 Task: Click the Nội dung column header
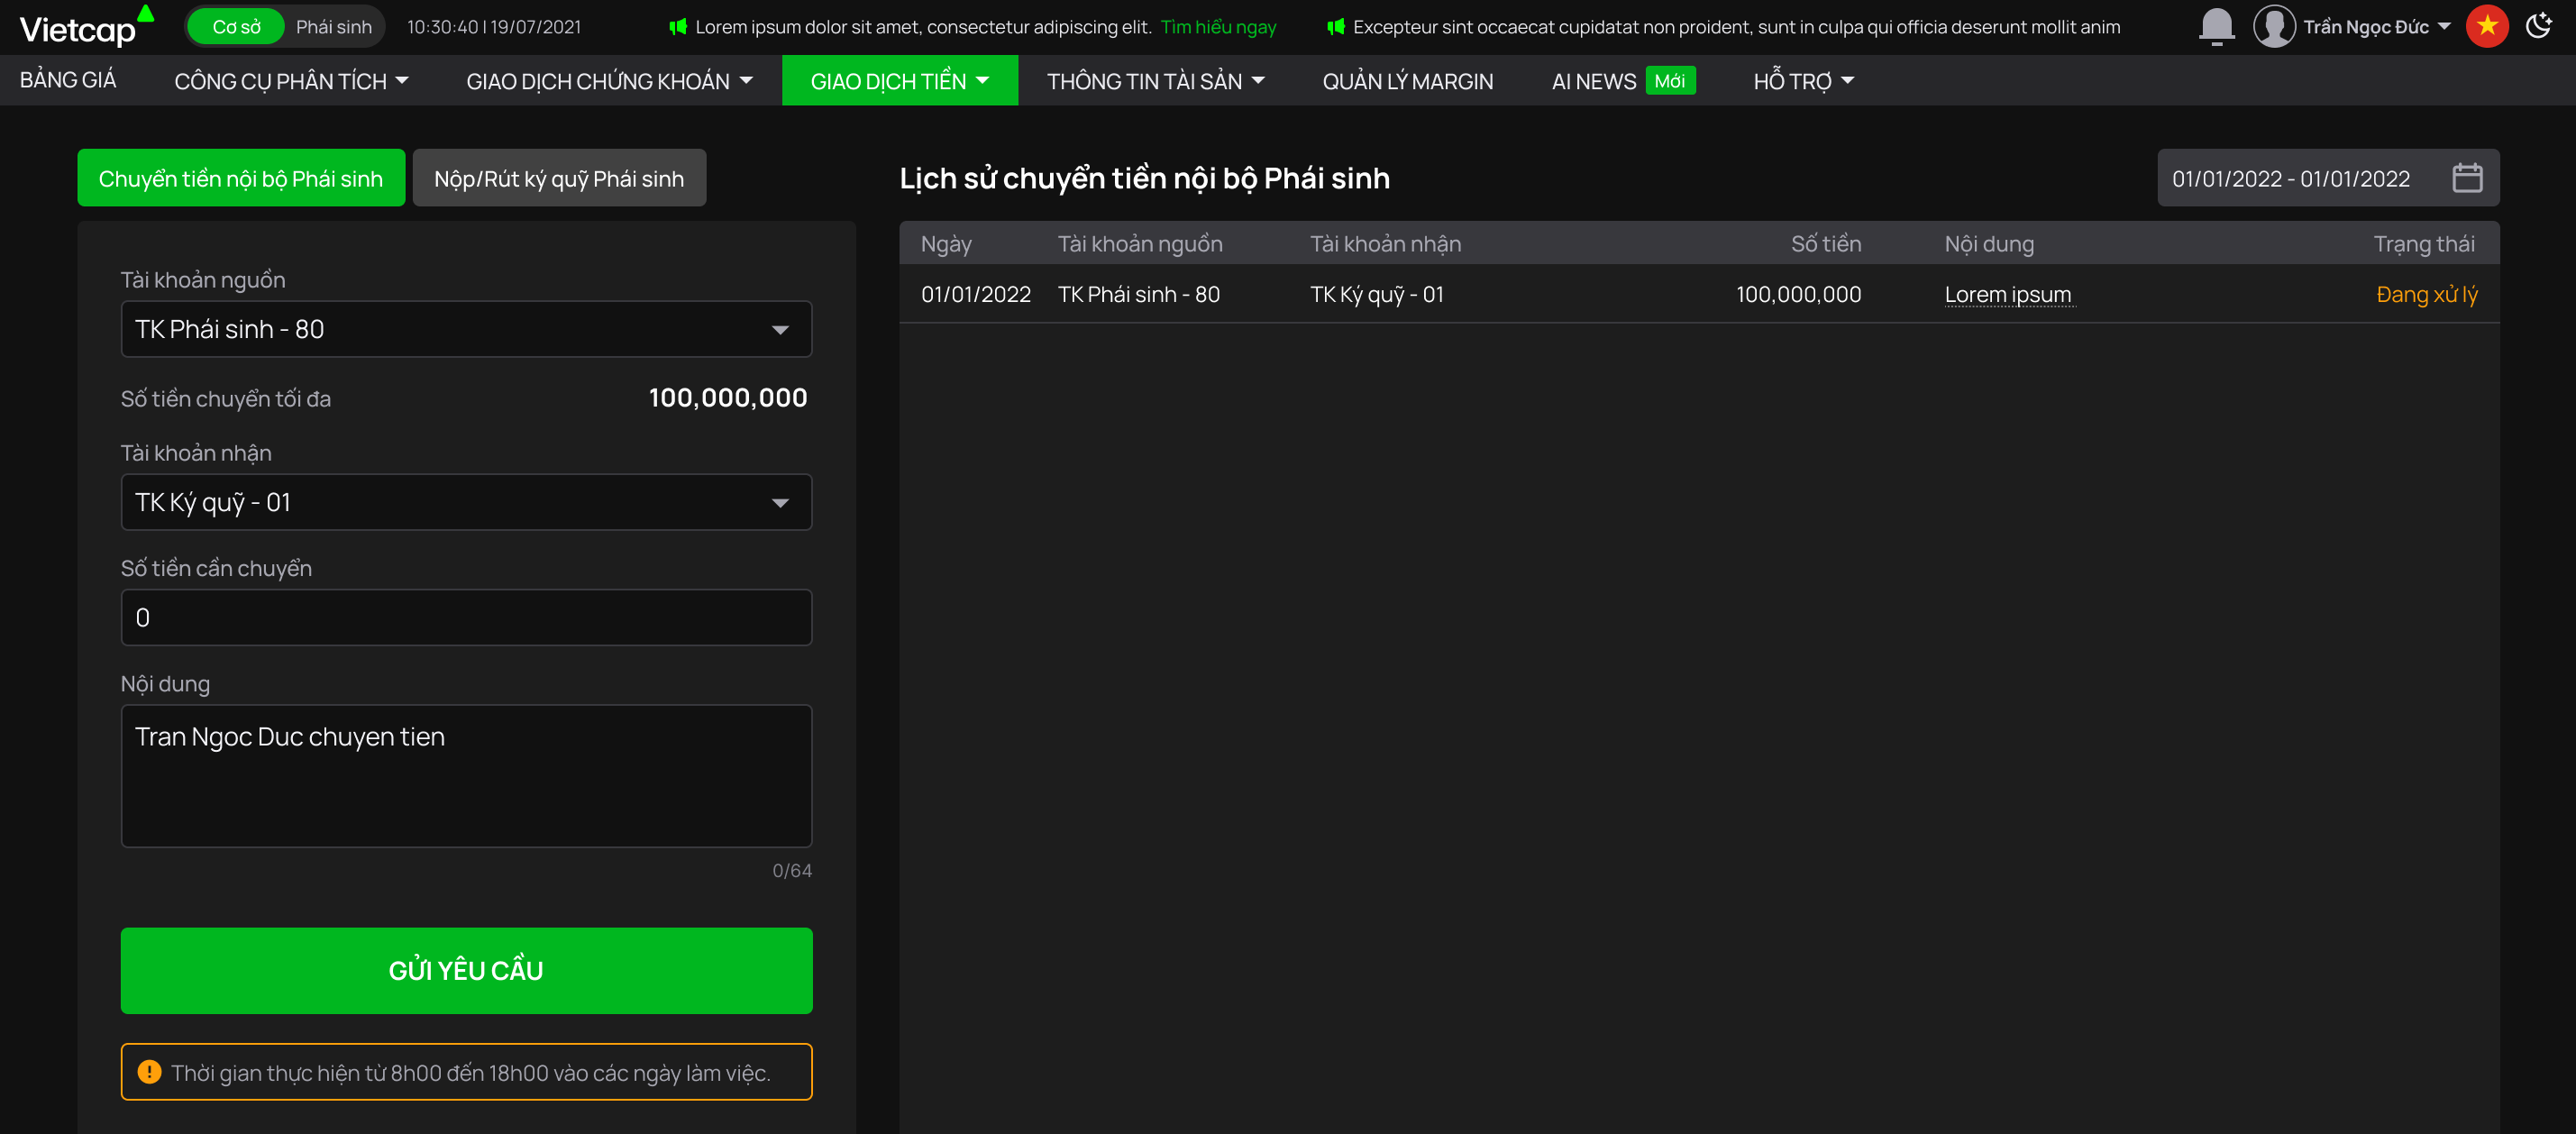pos(1988,243)
